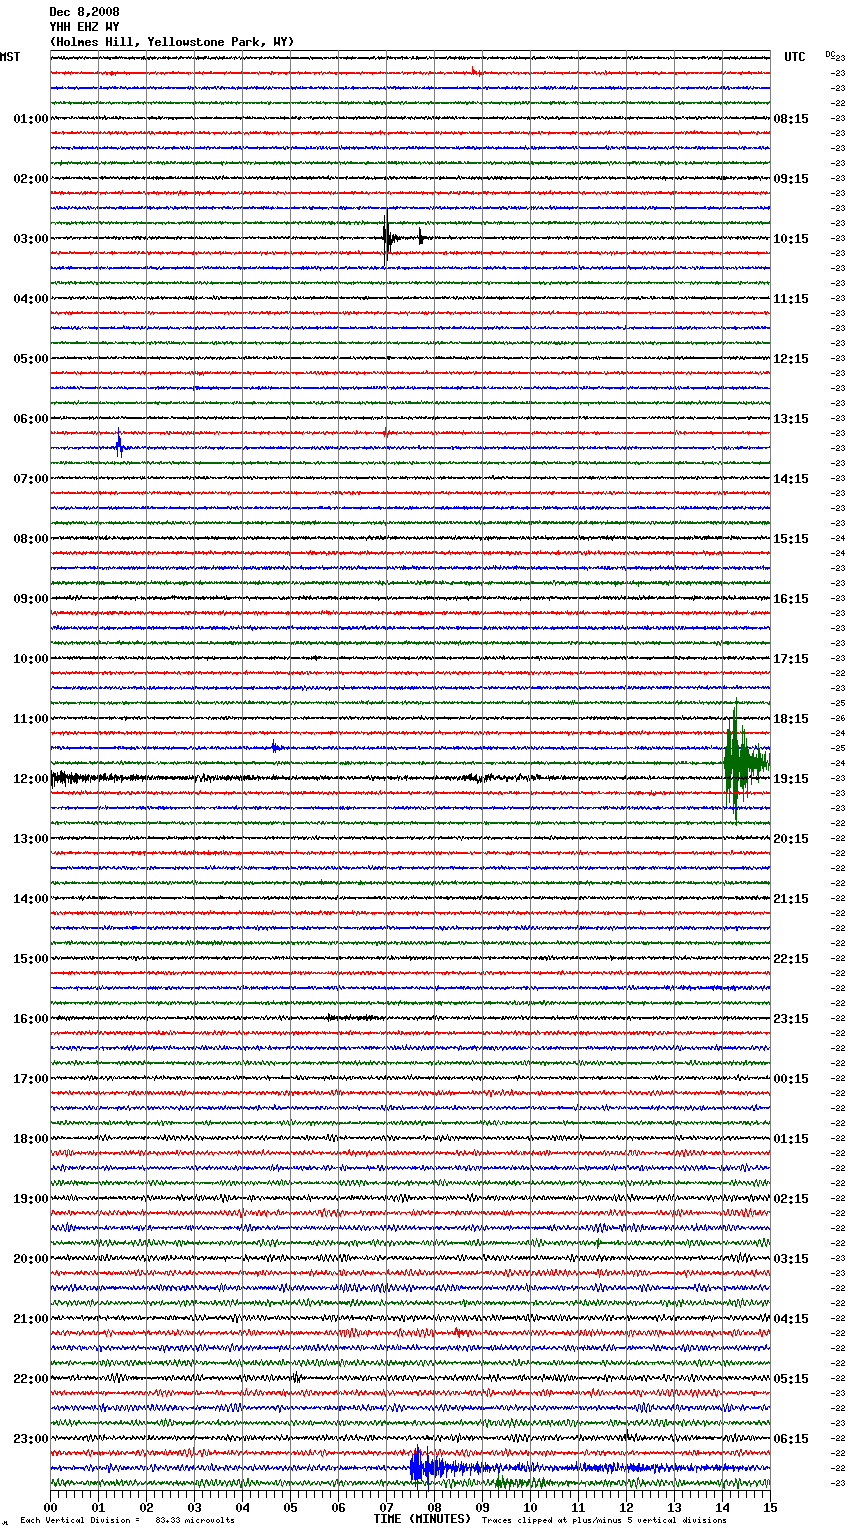This screenshot has width=850, height=1534.
Task: Click the '23:00' MST time label
Action: 31,1439
